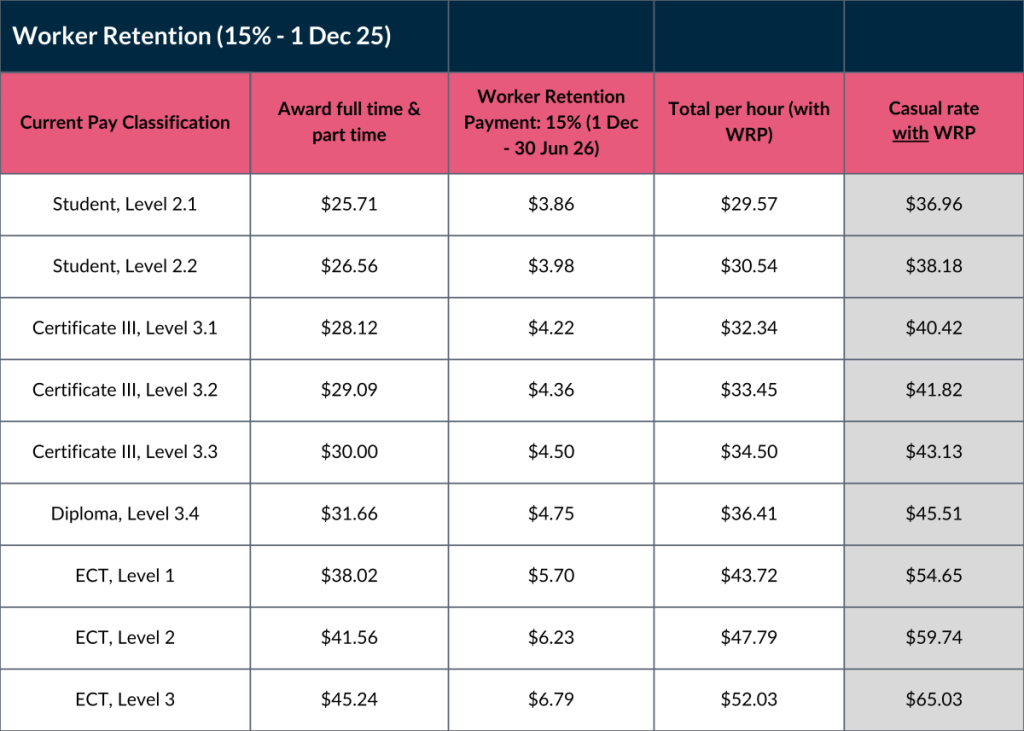Image resolution: width=1024 pixels, height=731 pixels.
Task: Click the $36.96 casual rate cell
Action: (933, 204)
